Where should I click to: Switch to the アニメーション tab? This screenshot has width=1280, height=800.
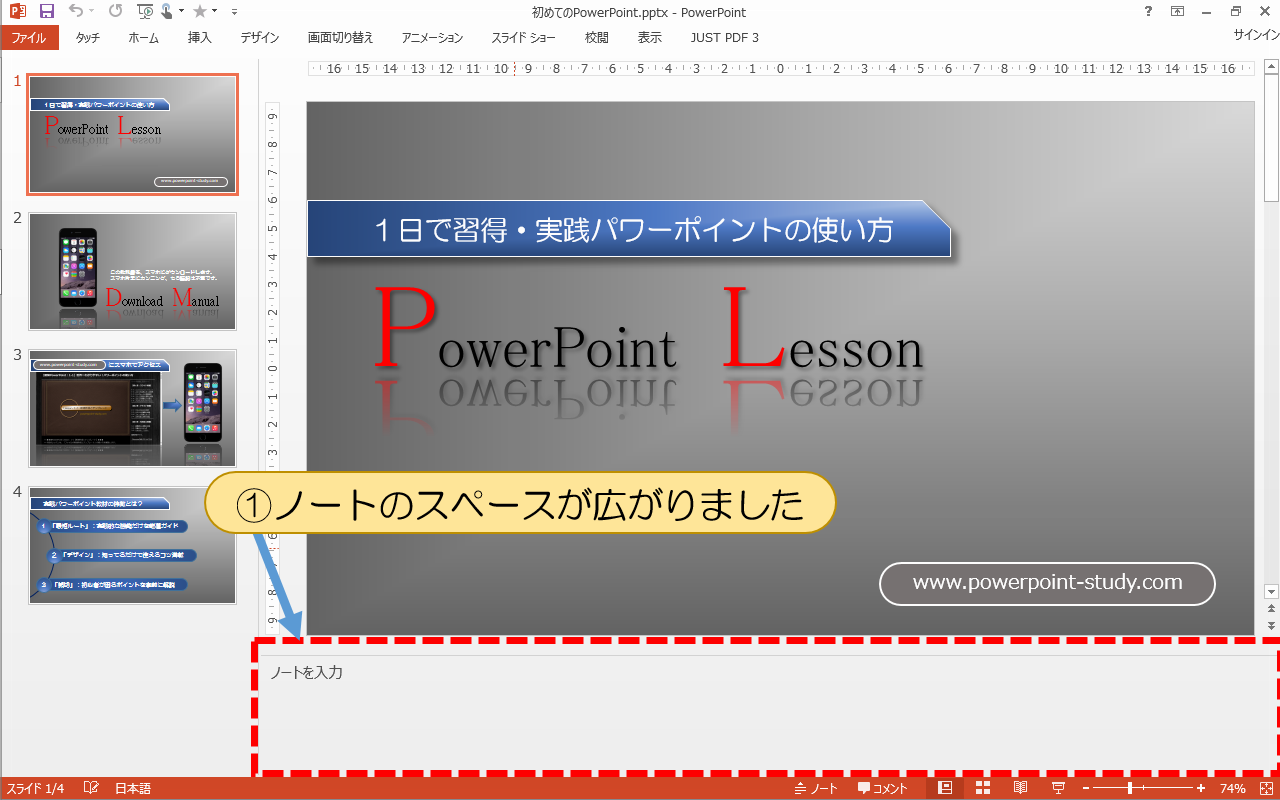(433, 38)
